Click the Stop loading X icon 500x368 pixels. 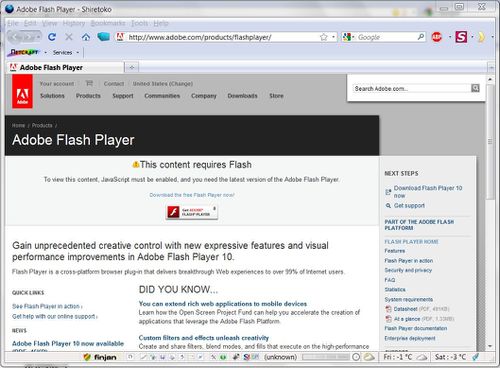(x=69, y=37)
